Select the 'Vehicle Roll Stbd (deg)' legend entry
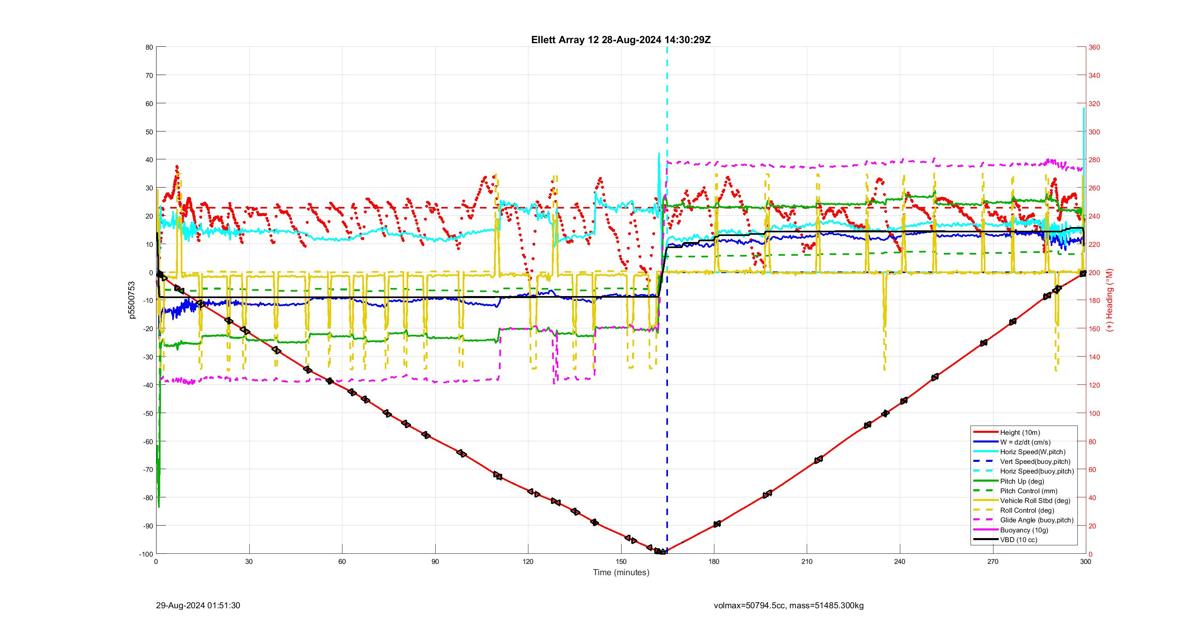1200x622 pixels. tap(1035, 500)
